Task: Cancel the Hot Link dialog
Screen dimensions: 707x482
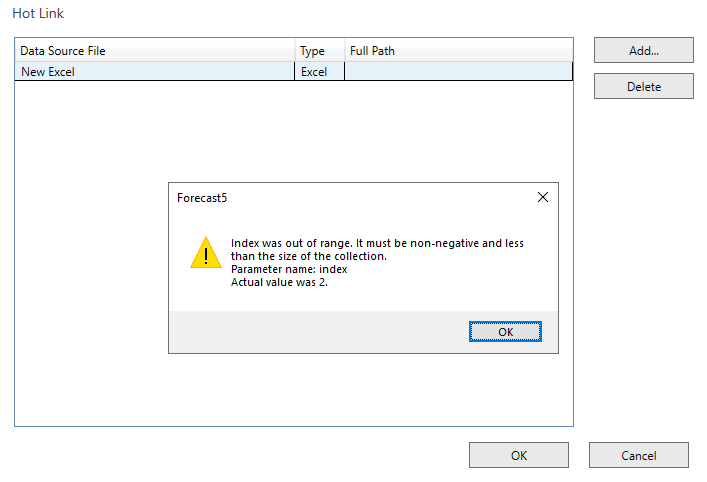Action: (638, 455)
